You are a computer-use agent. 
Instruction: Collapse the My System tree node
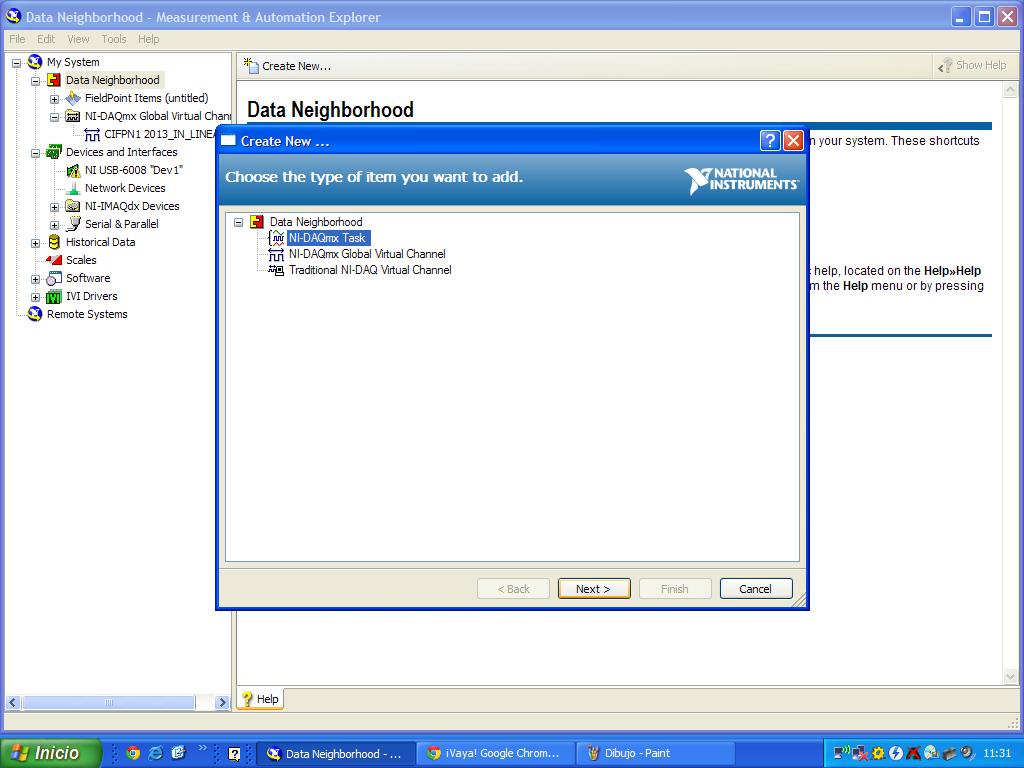pyautogui.click(x=16, y=63)
